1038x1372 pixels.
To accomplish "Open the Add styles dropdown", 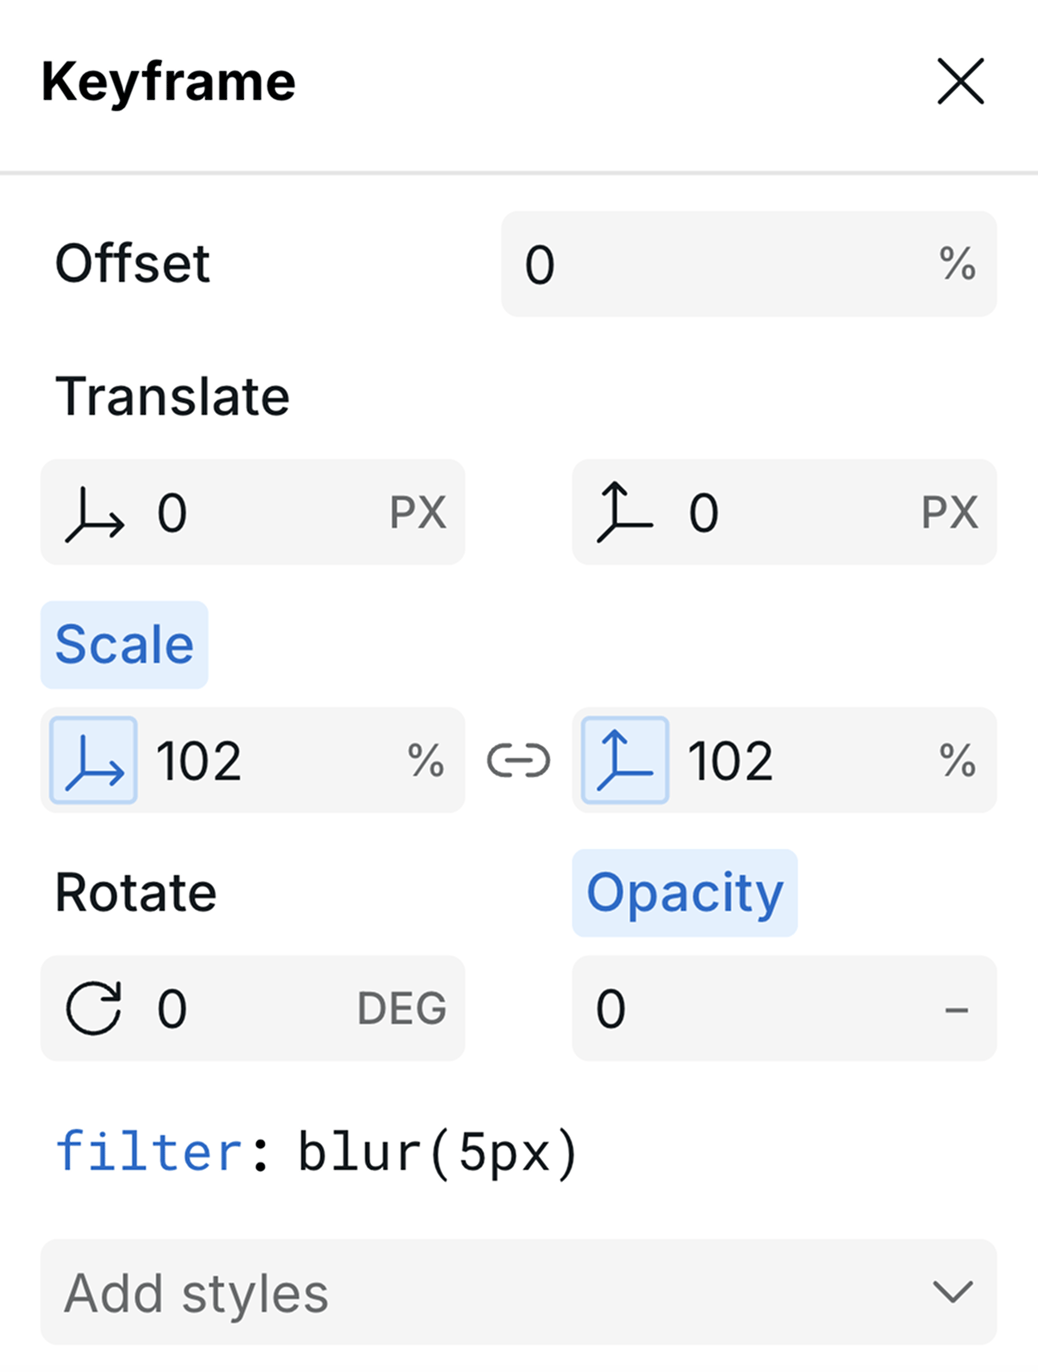I will 519,1292.
